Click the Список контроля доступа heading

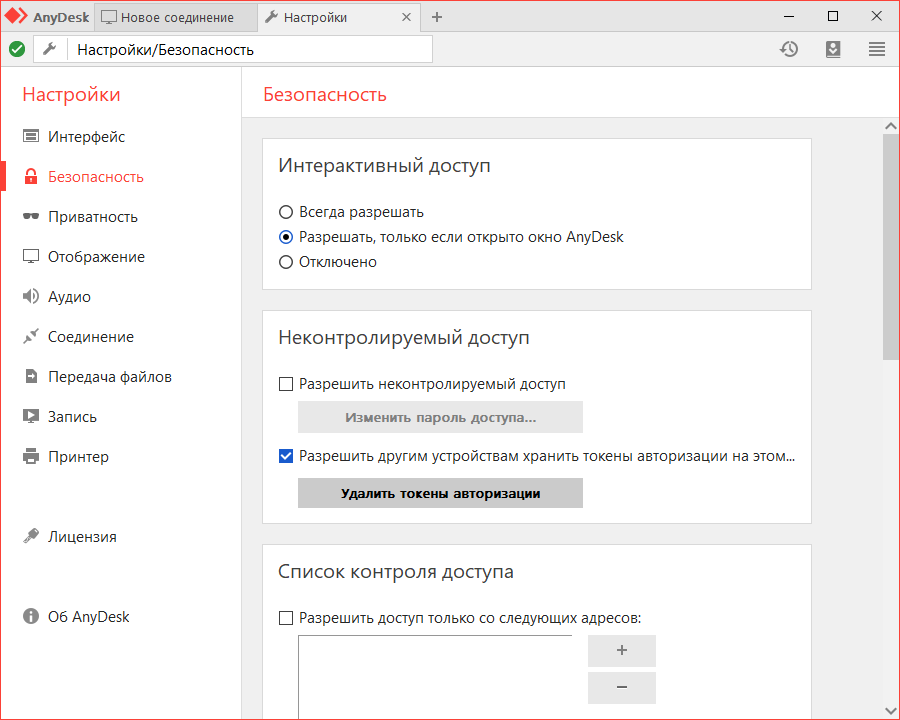pos(395,572)
